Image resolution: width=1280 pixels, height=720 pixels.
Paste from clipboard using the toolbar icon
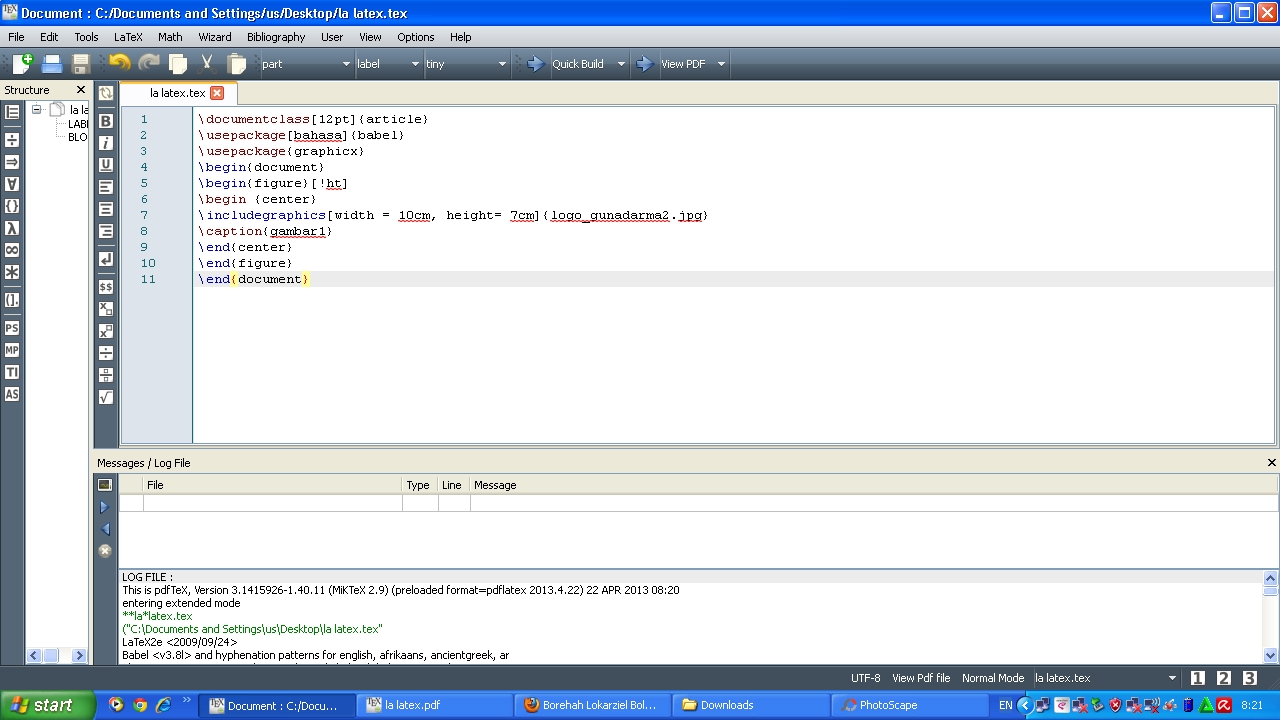pyautogui.click(x=237, y=63)
